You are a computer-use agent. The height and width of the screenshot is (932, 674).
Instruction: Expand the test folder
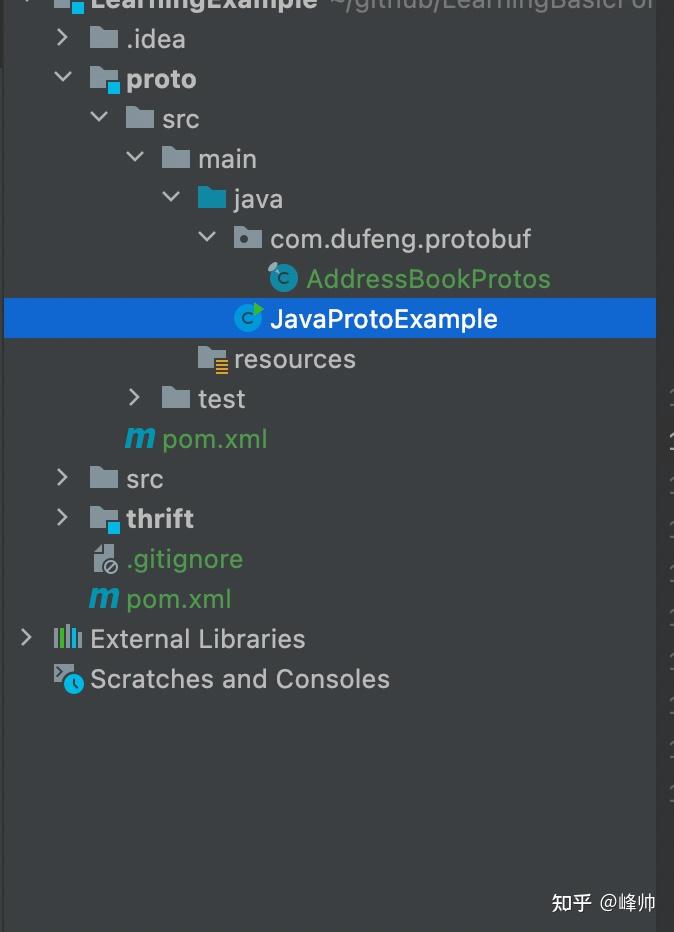click(x=134, y=398)
